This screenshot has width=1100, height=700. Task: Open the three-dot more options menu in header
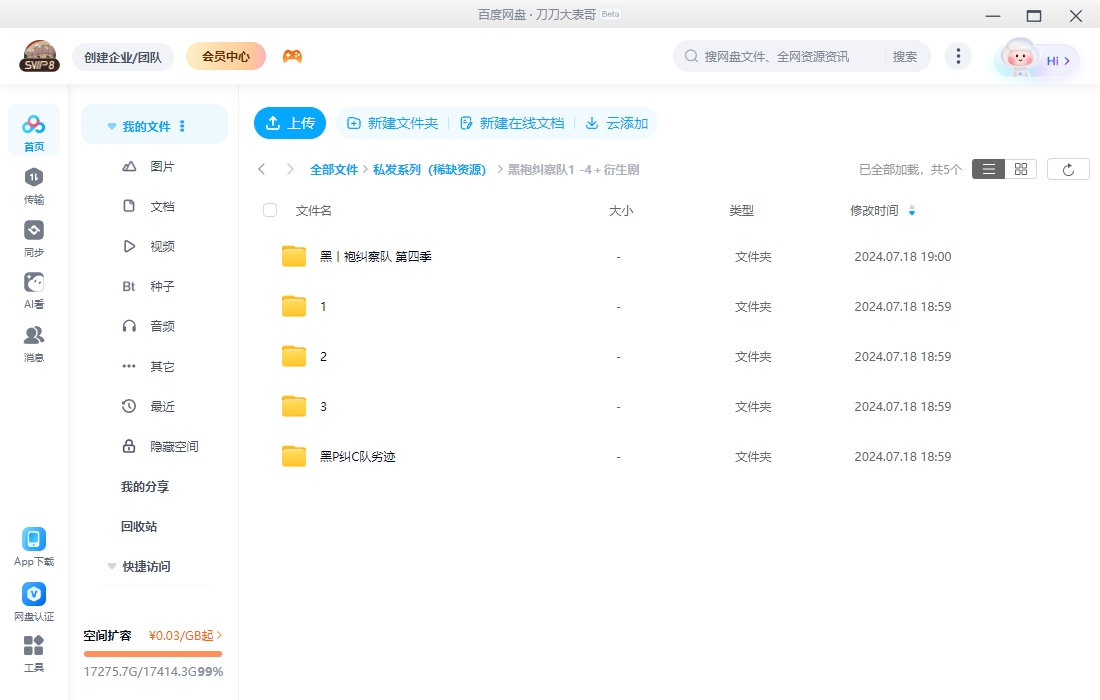pos(958,56)
